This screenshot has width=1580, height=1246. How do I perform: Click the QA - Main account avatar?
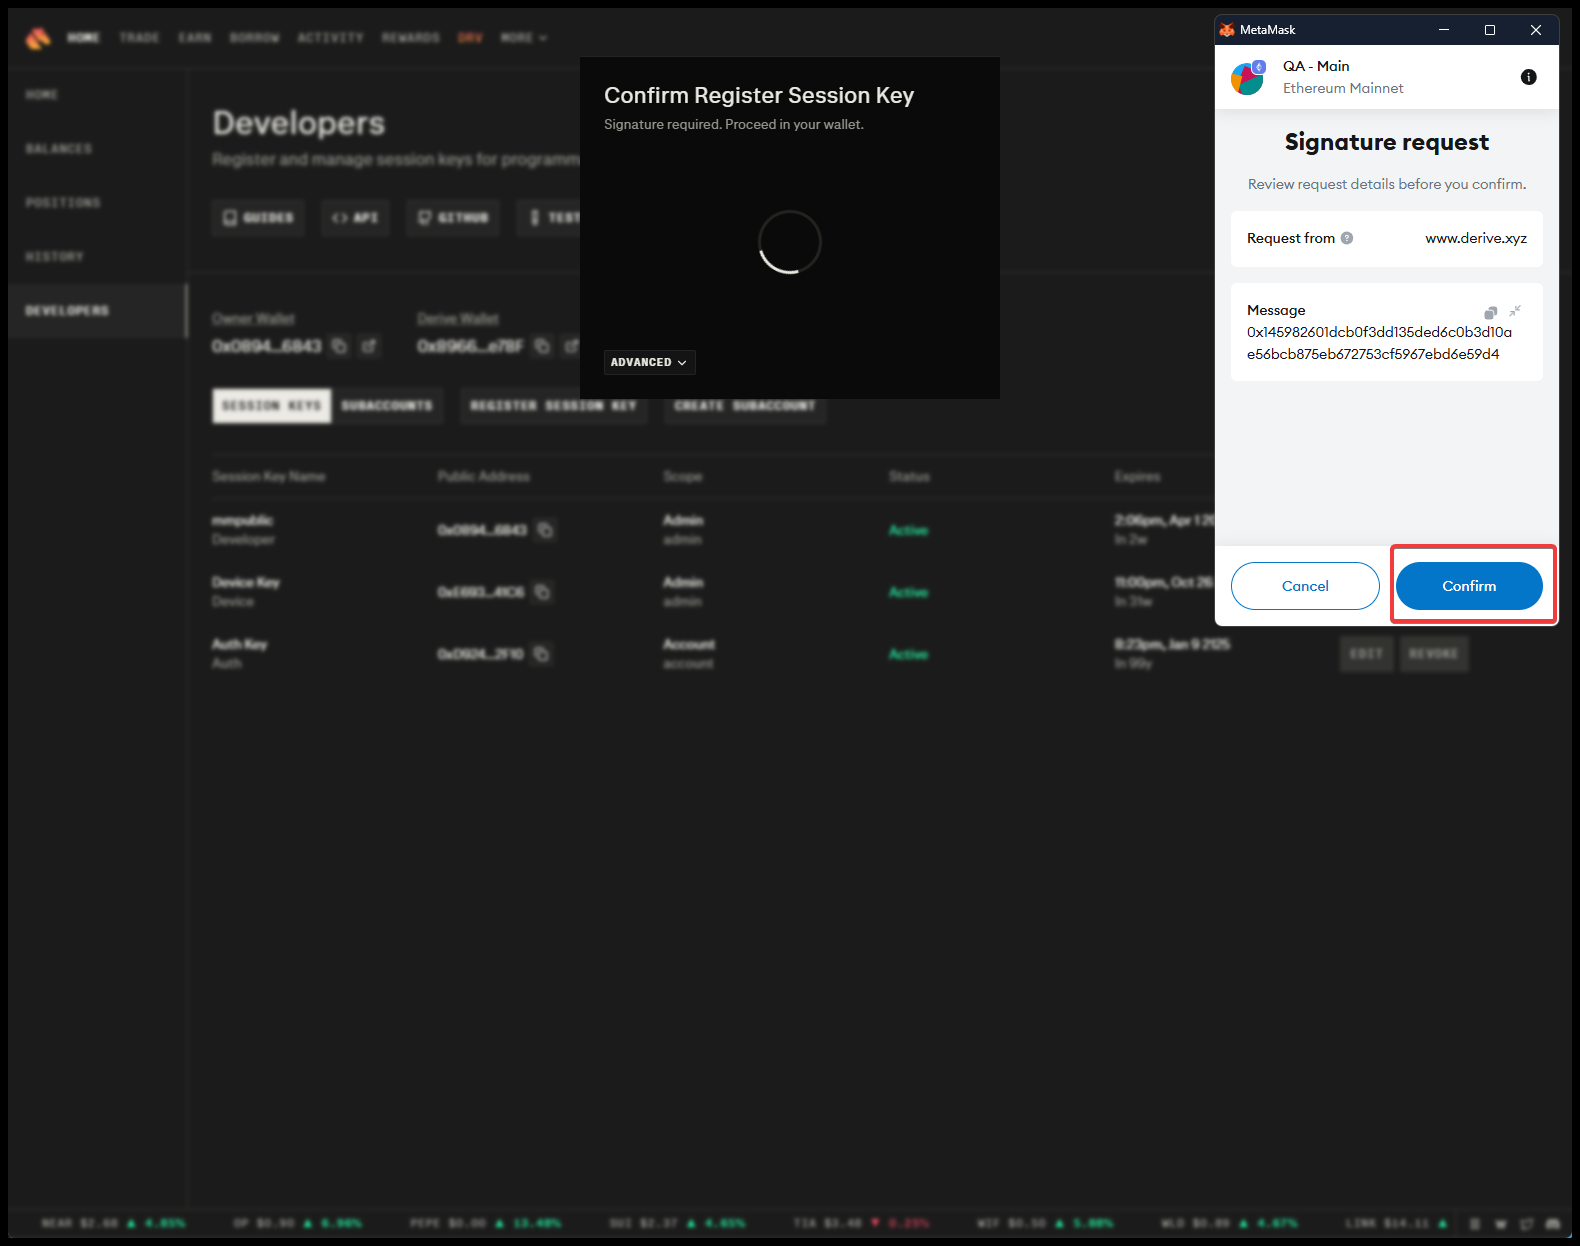coord(1247,78)
